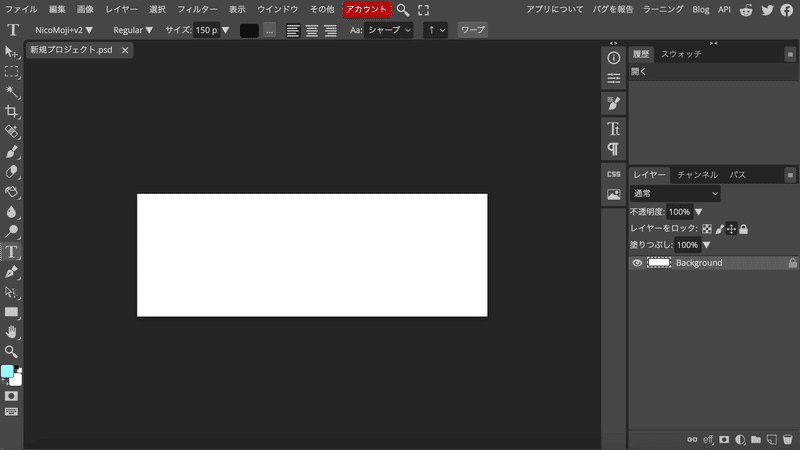
Task: Select the Spot Healing tool
Action: (11, 132)
